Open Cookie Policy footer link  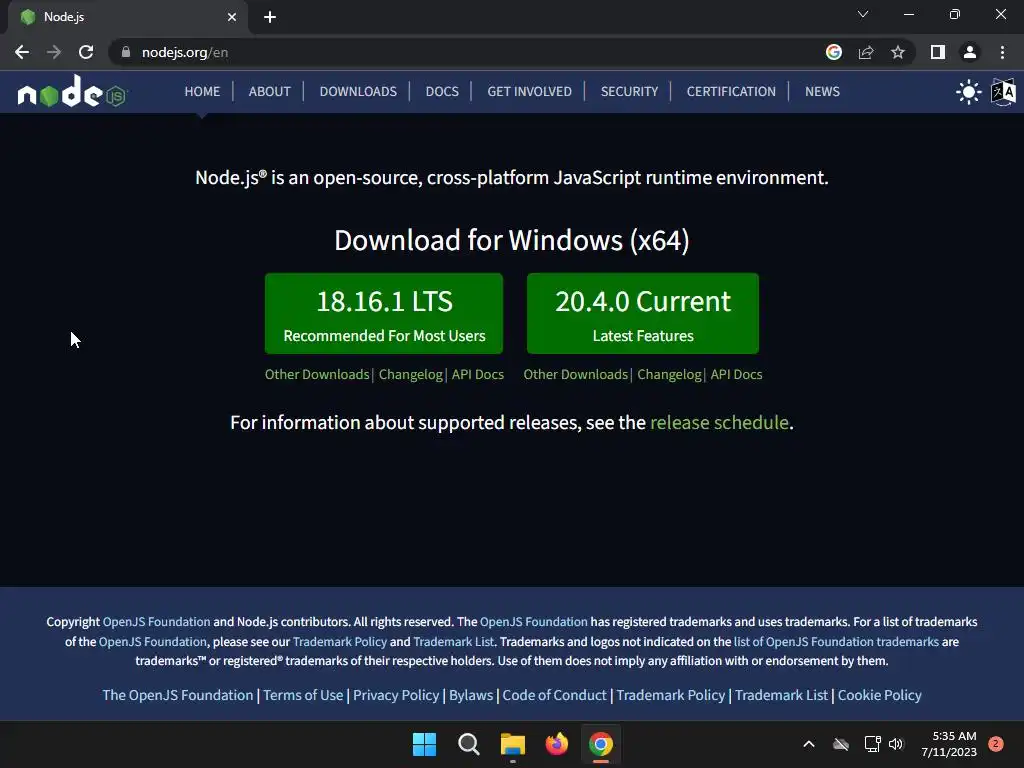[x=880, y=695]
